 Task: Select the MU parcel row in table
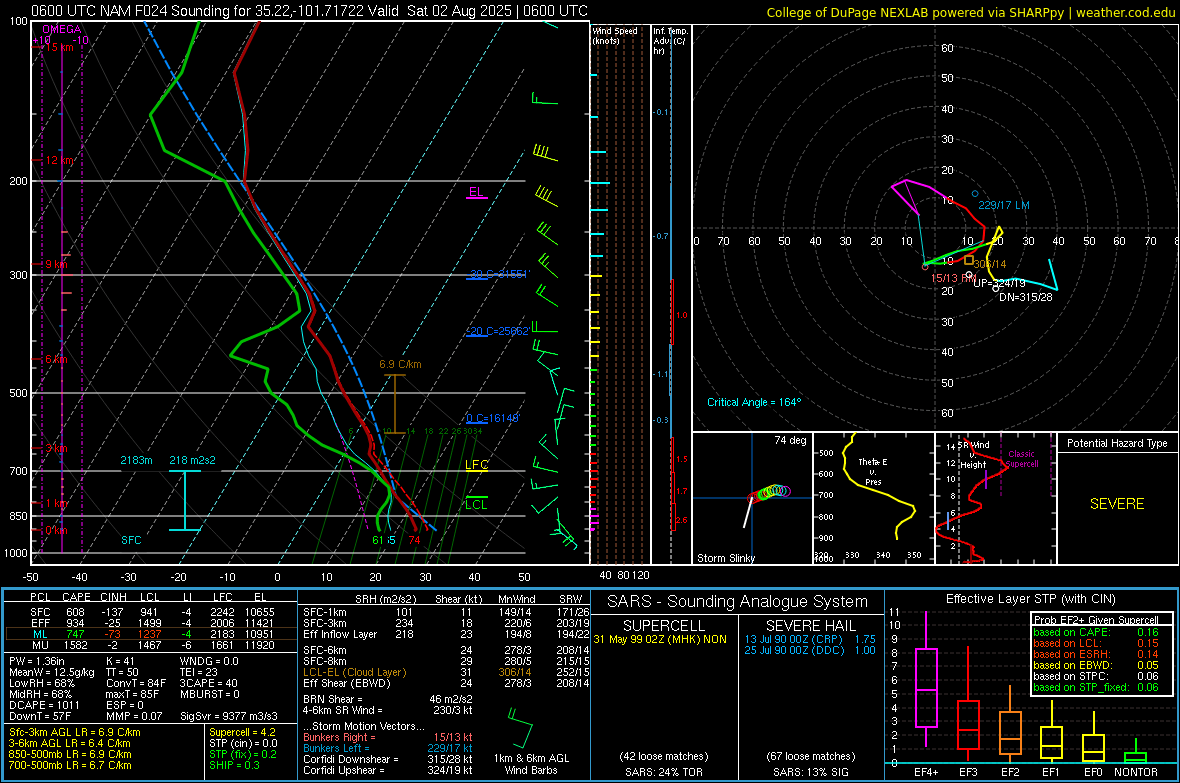pos(151,644)
